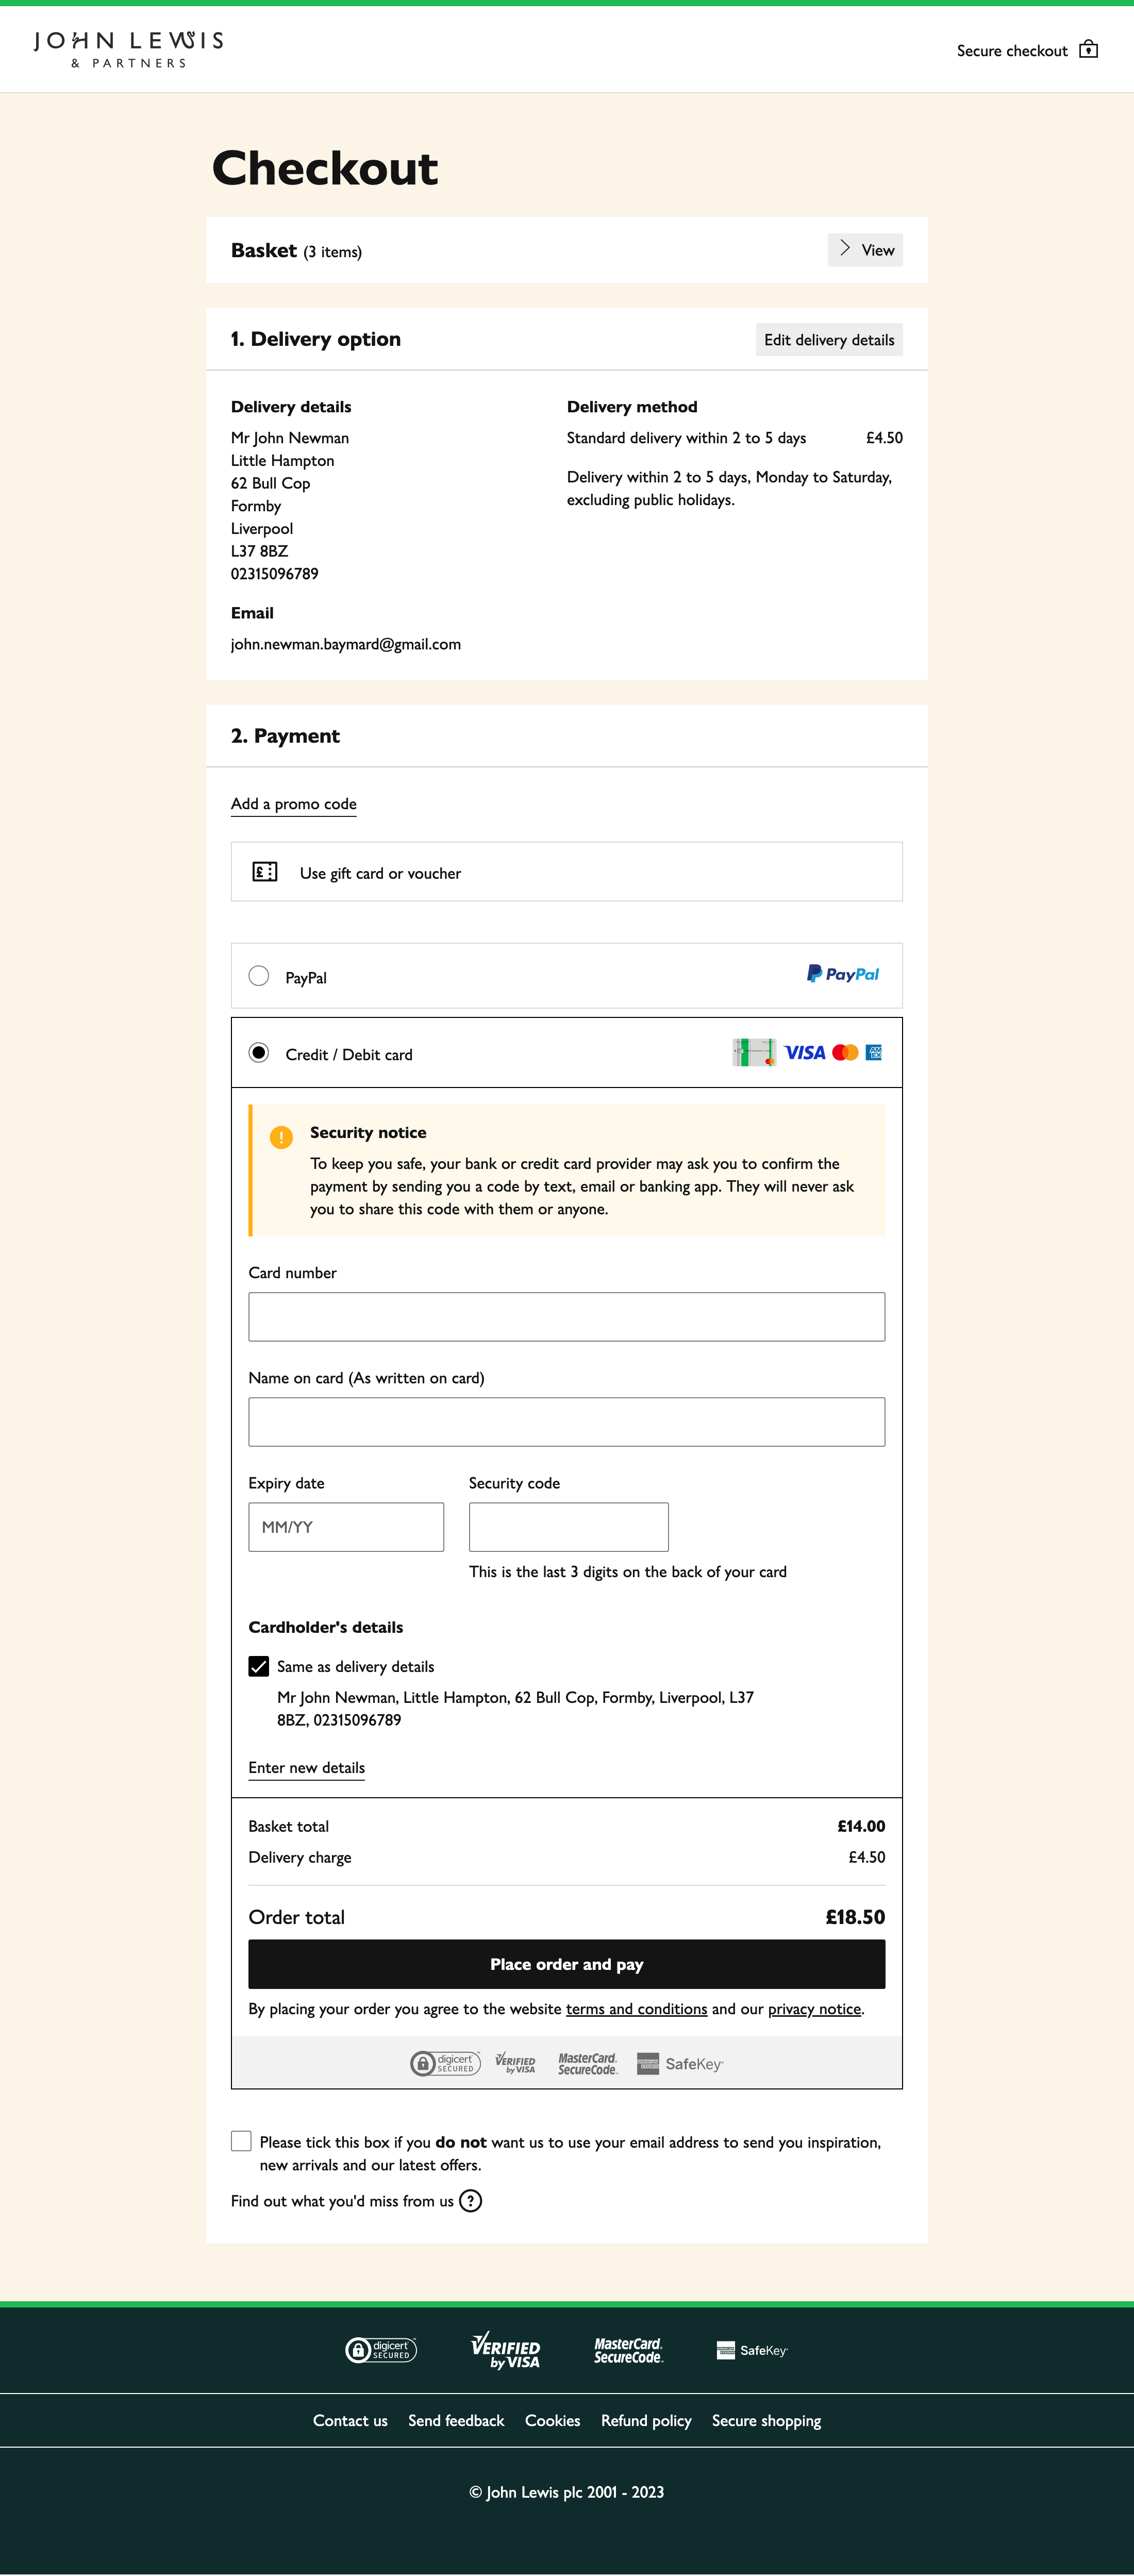This screenshot has height=2576, width=1134.
Task: Untick Same as delivery details checkbox
Action: tap(259, 1666)
